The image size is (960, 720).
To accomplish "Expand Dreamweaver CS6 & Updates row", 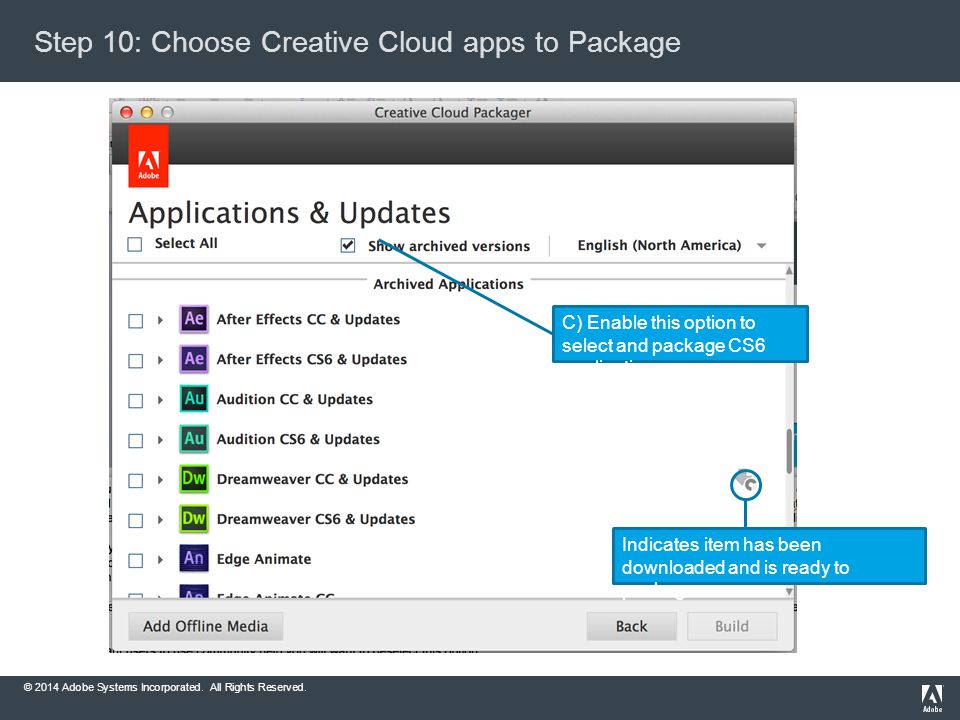I will click(160, 519).
